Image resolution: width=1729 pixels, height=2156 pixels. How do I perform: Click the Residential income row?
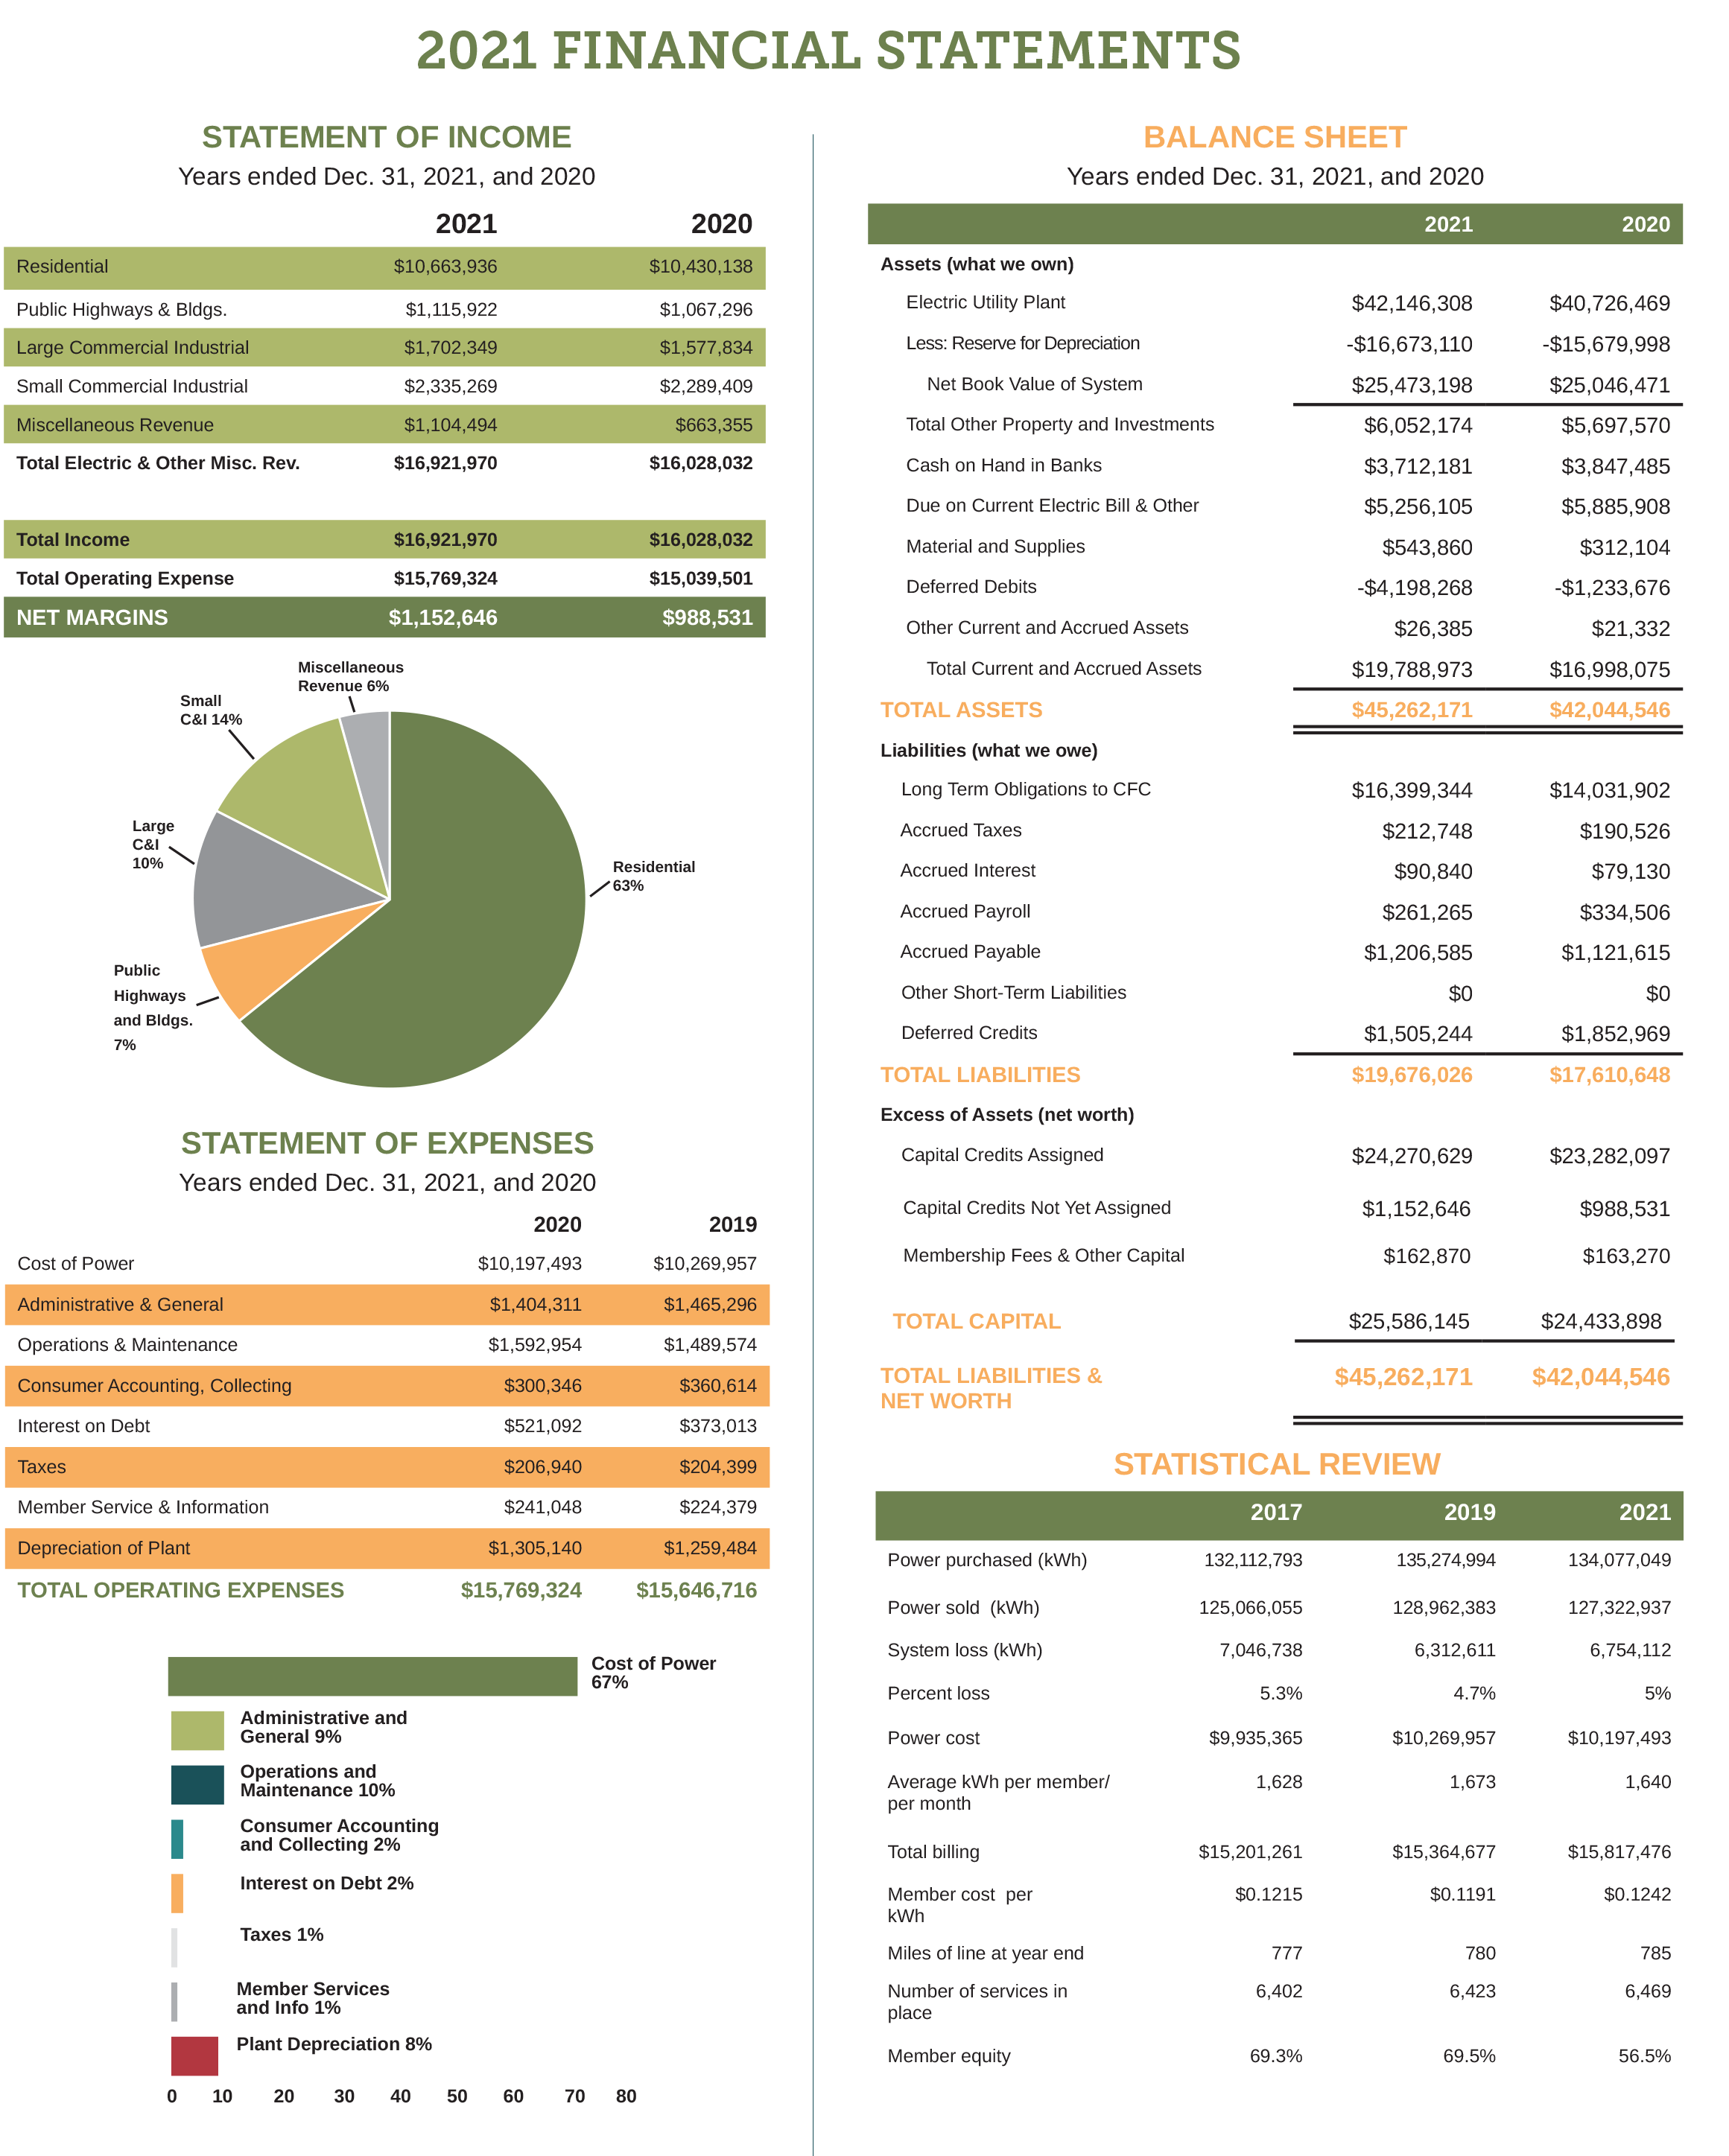coord(385,267)
